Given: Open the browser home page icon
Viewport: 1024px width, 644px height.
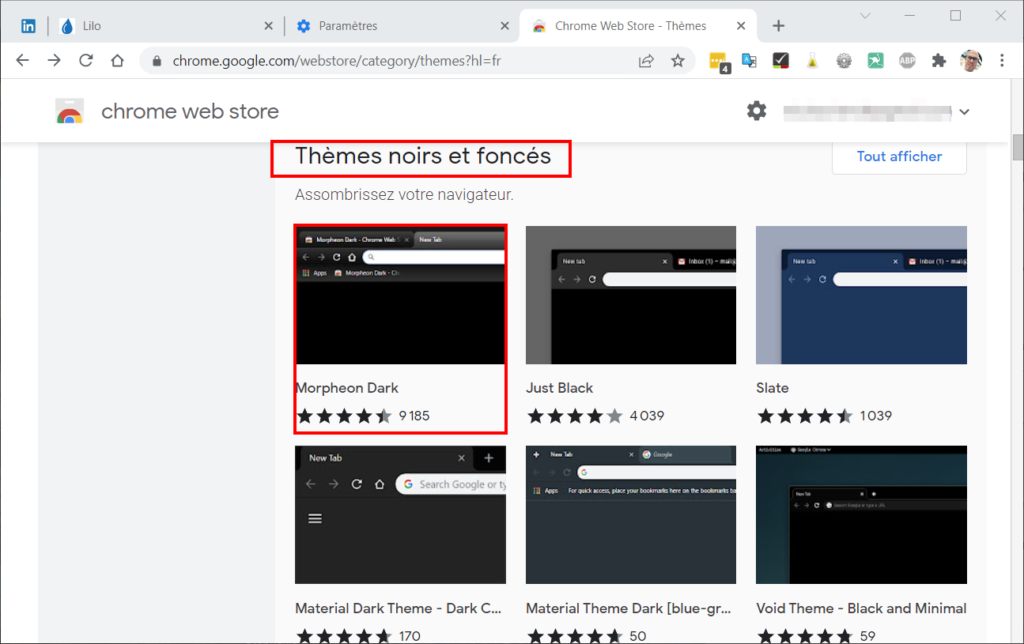Looking at the screenshot, I should [x=117, y=61].
